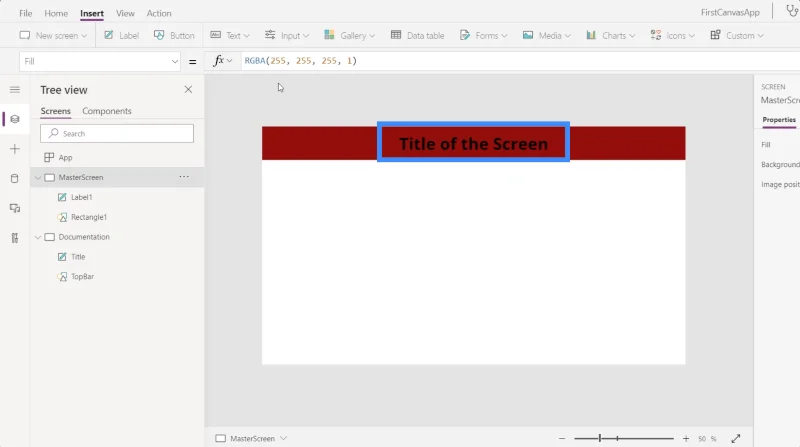Open the MasterScreen selector in status bar

click(x=251, y=438)
